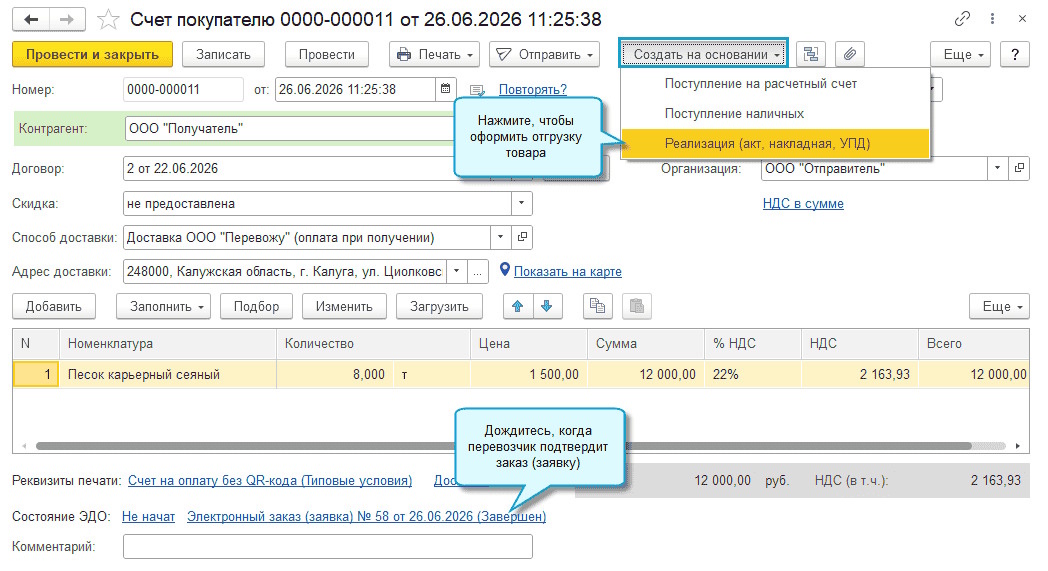
Task: Open calendar picker next to the date field
Action: [x=445, y=89]
